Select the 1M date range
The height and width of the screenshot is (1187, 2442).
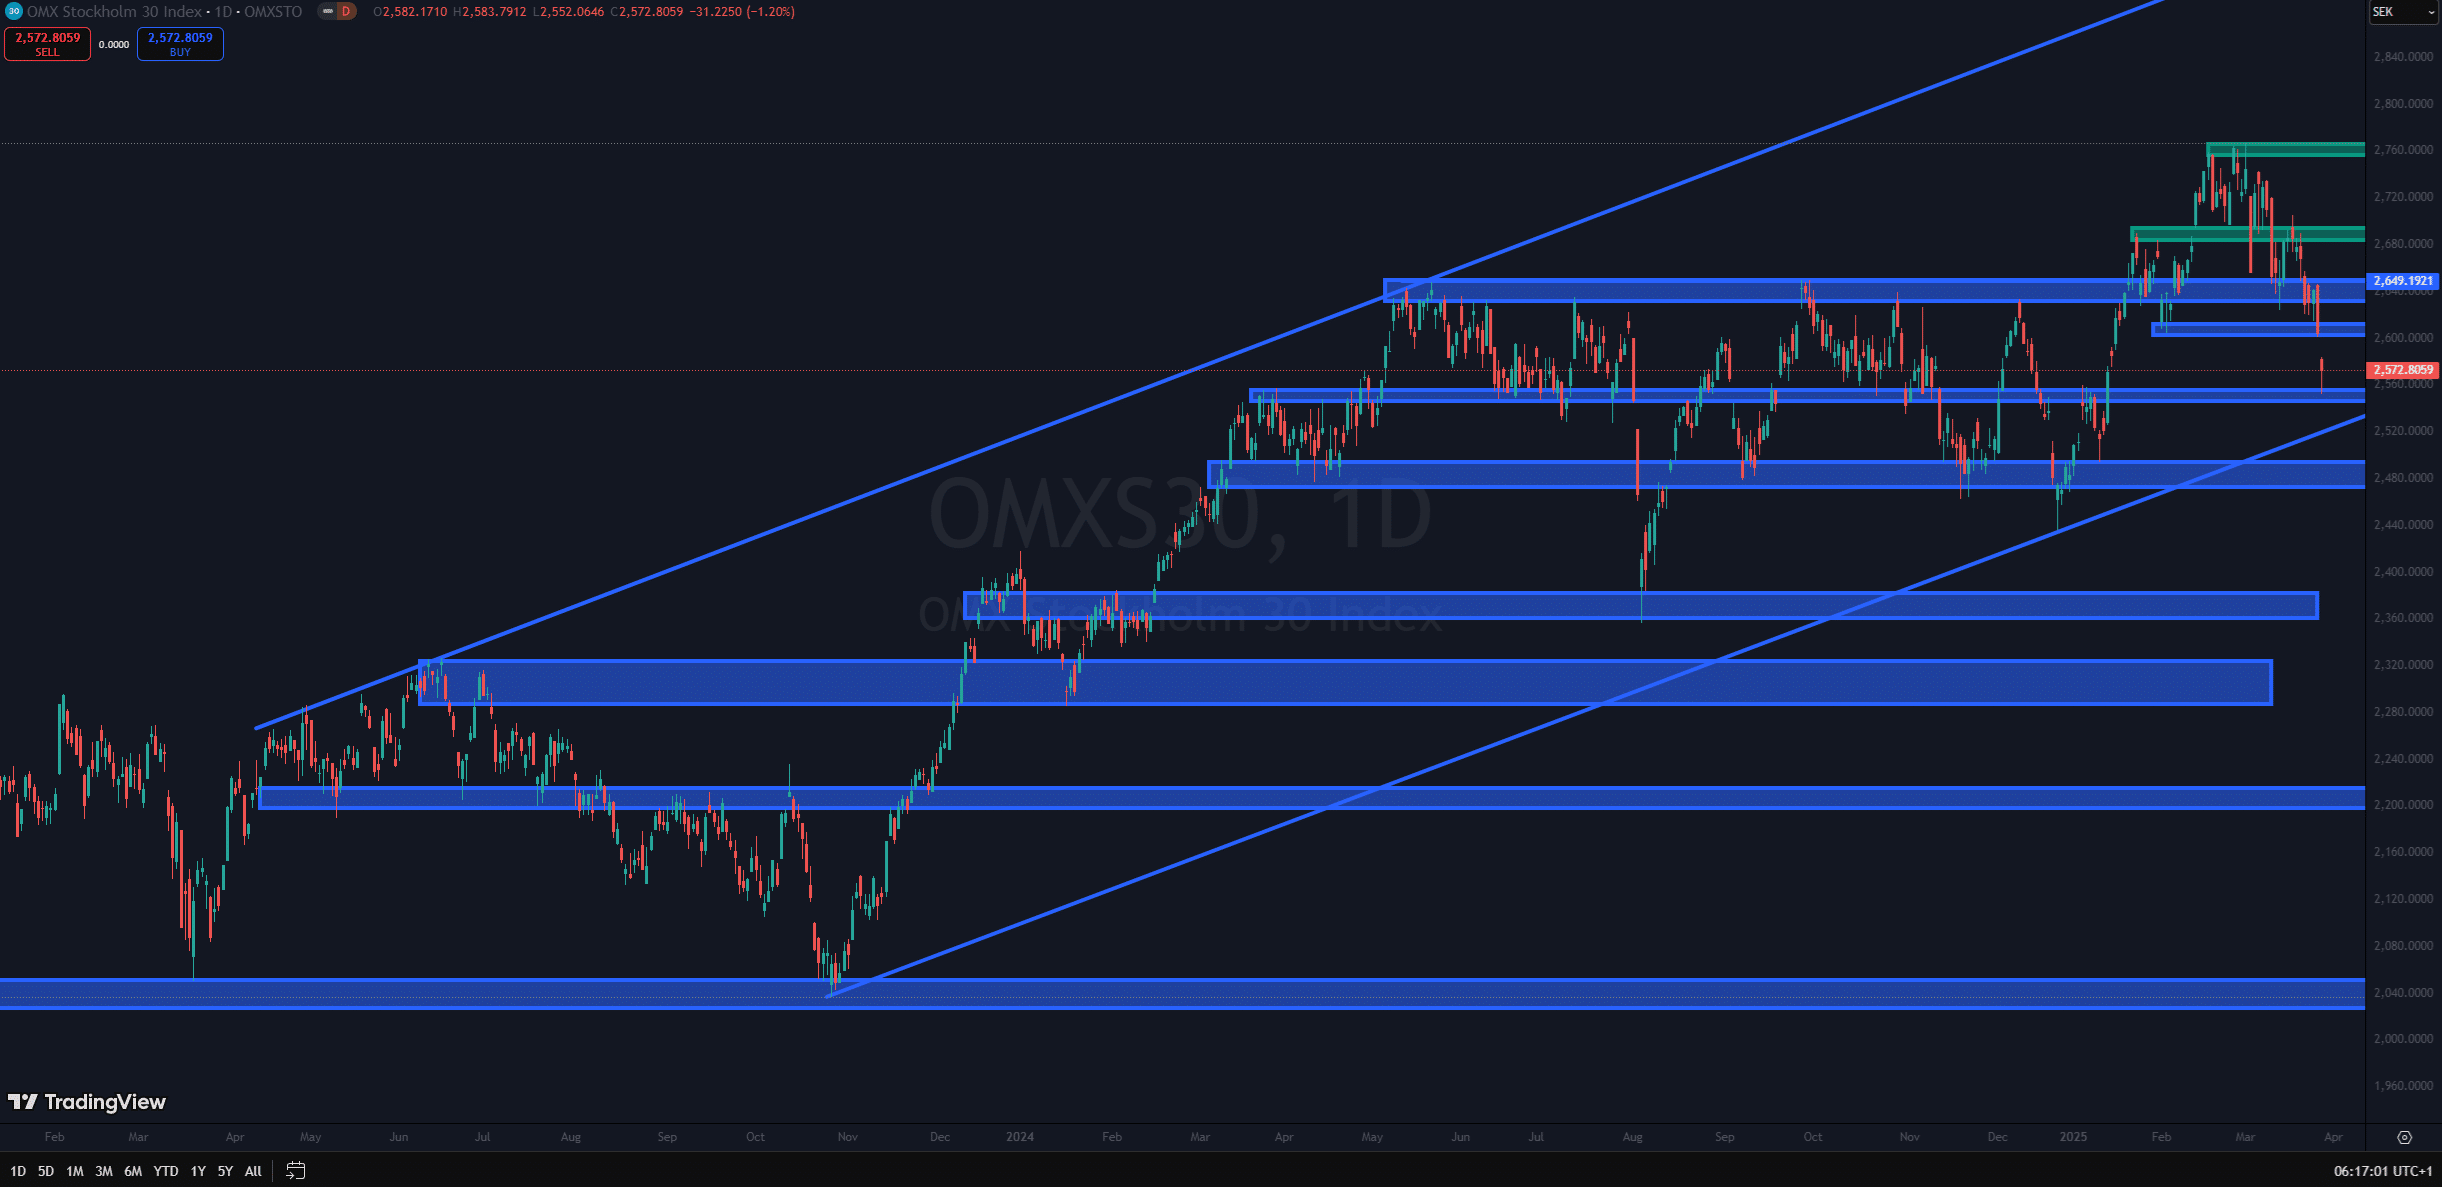tap(75, 1171)
